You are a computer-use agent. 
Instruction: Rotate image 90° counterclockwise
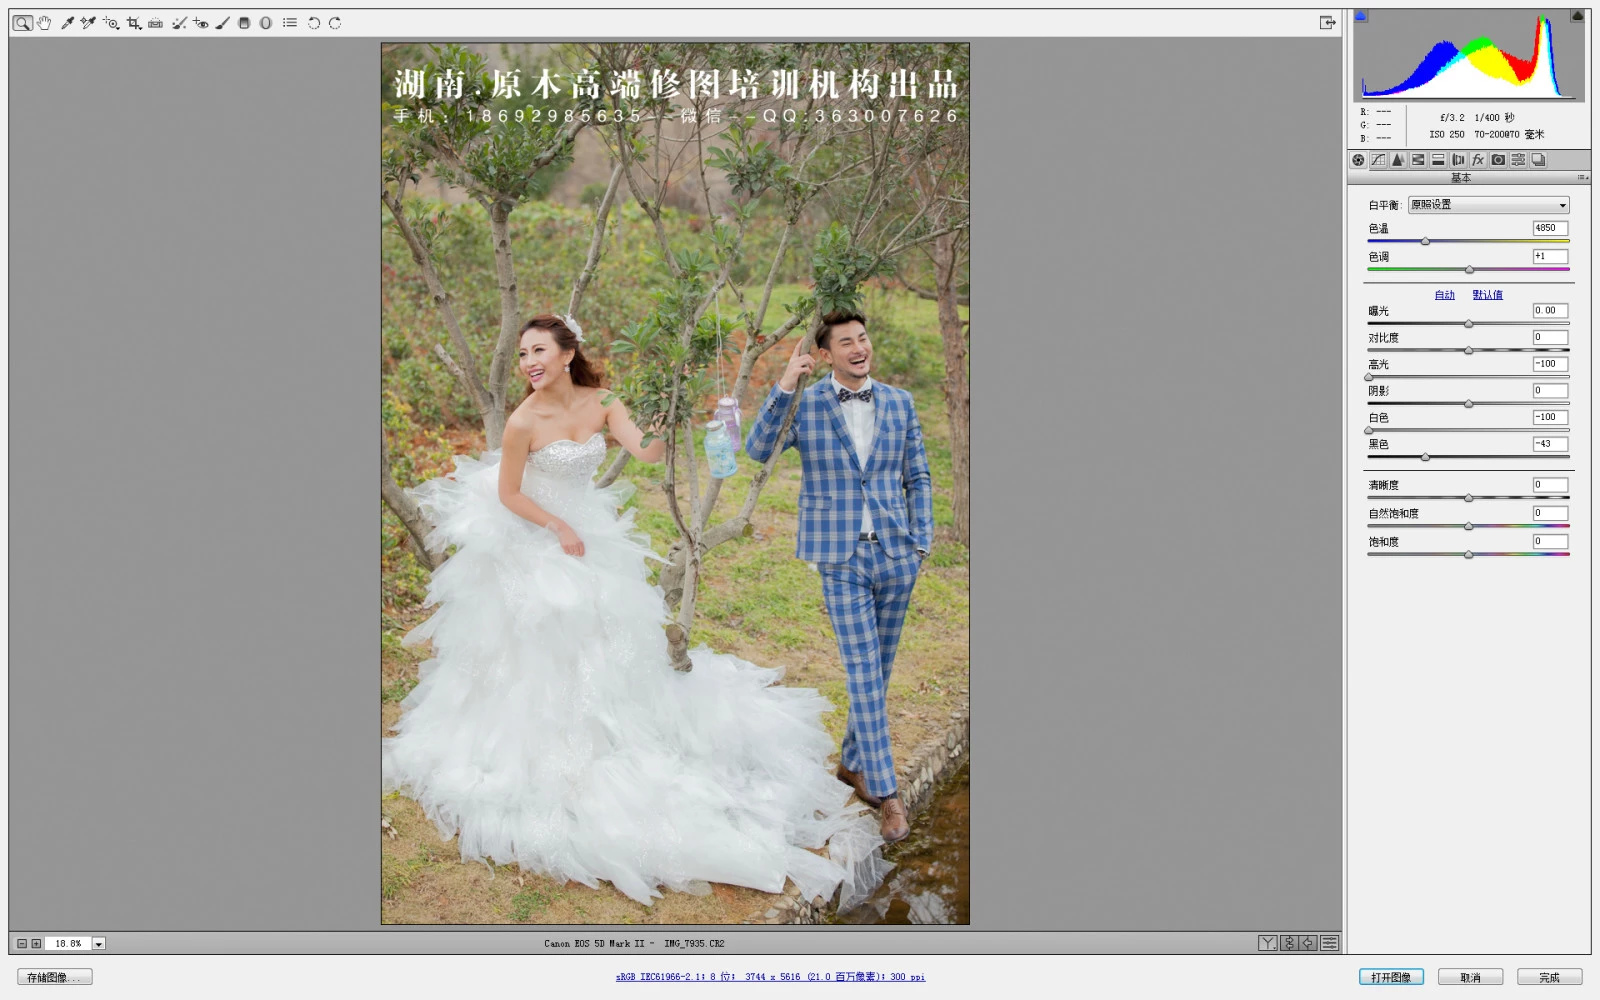click(314, 23)
